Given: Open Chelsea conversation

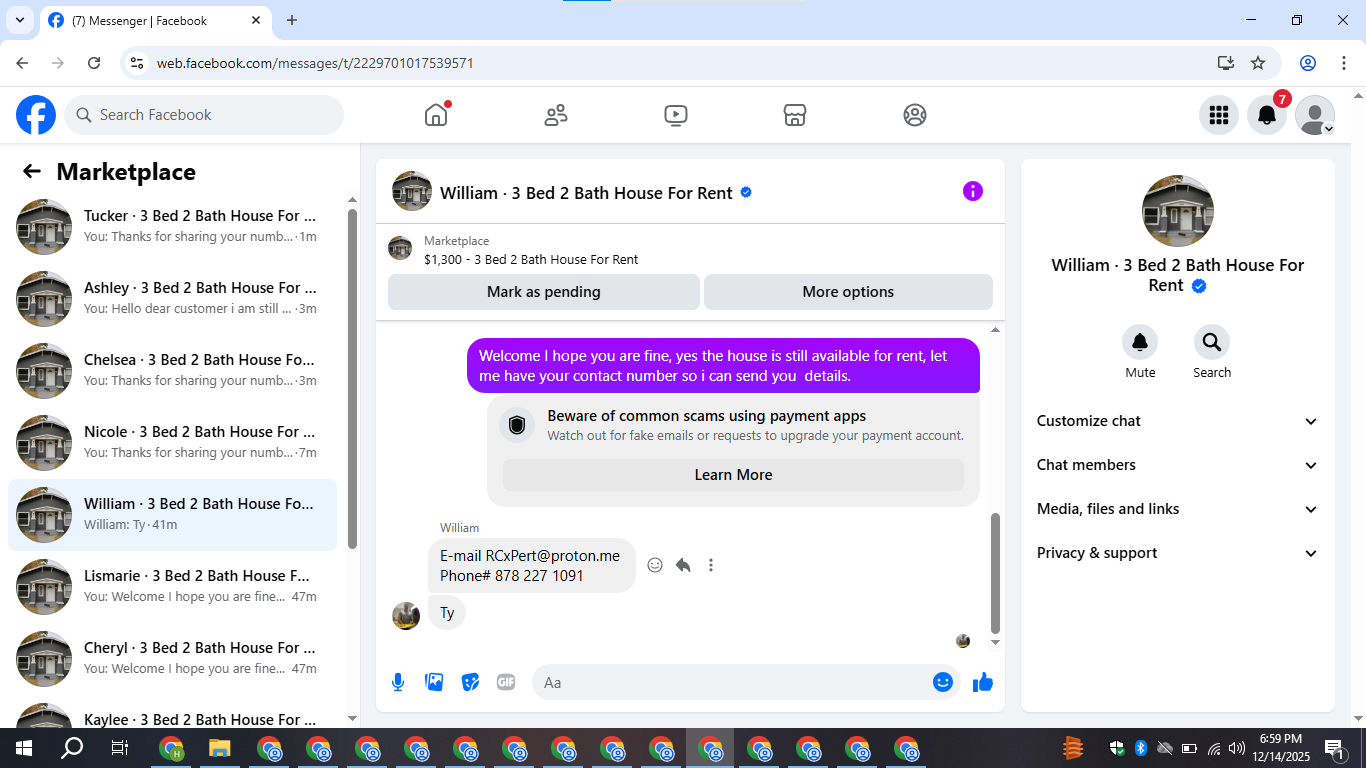Looking at the screenshot, I should (172, 370).
